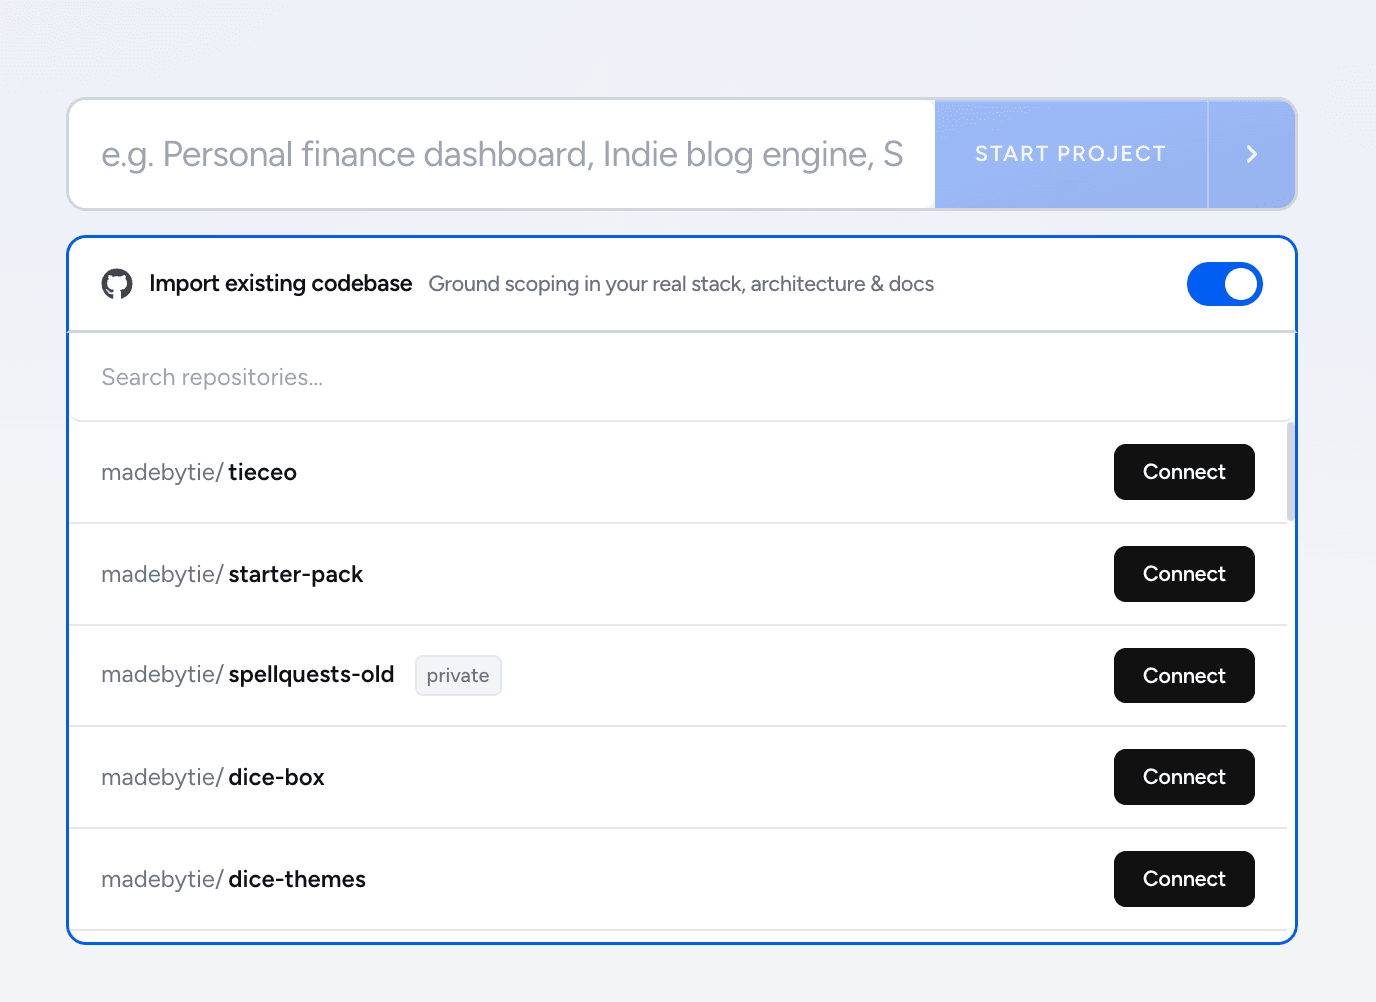
Task: Connect the dice-themes repository
Action: (1184, 879)
